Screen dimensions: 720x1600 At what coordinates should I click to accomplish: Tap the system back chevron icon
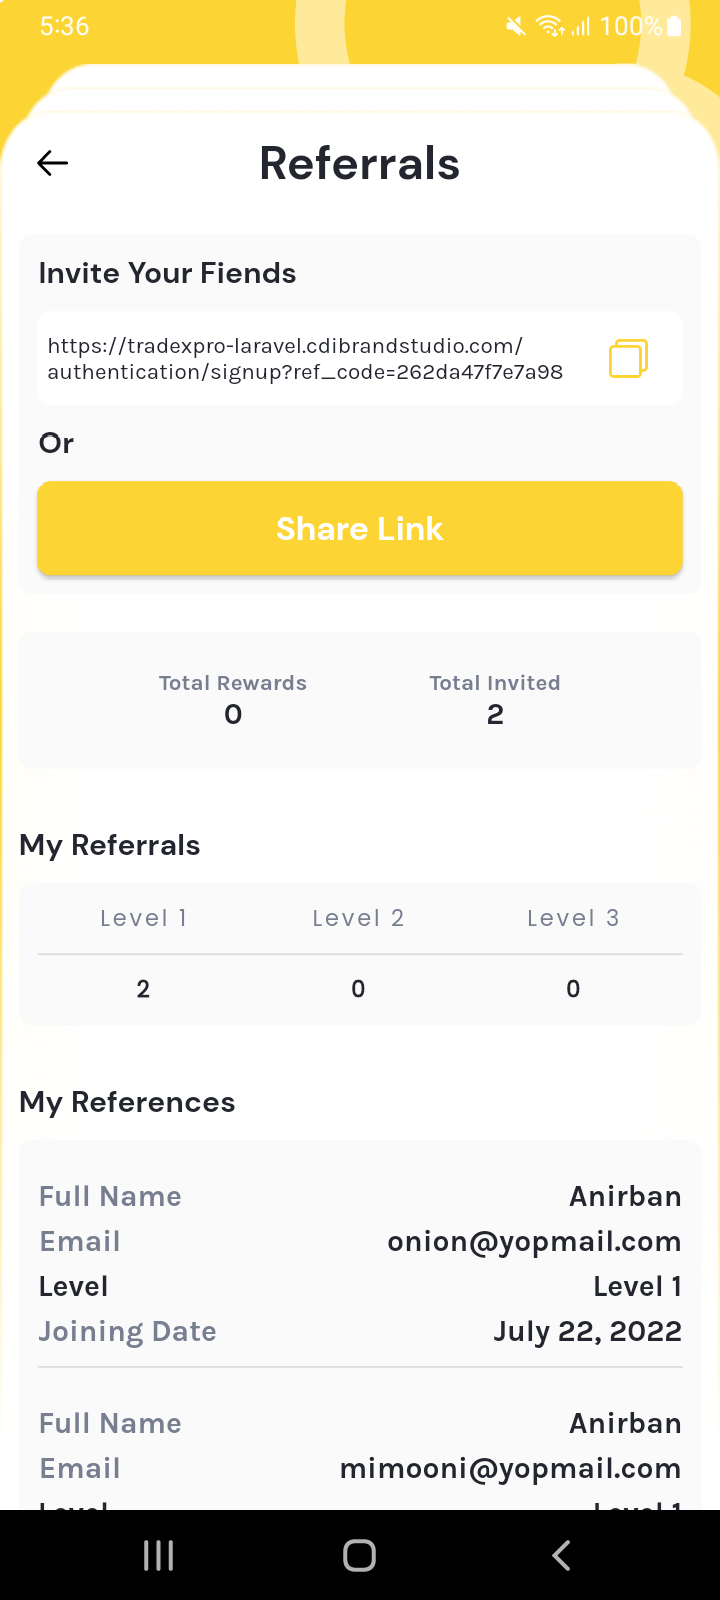click(x=561, y=1555)
